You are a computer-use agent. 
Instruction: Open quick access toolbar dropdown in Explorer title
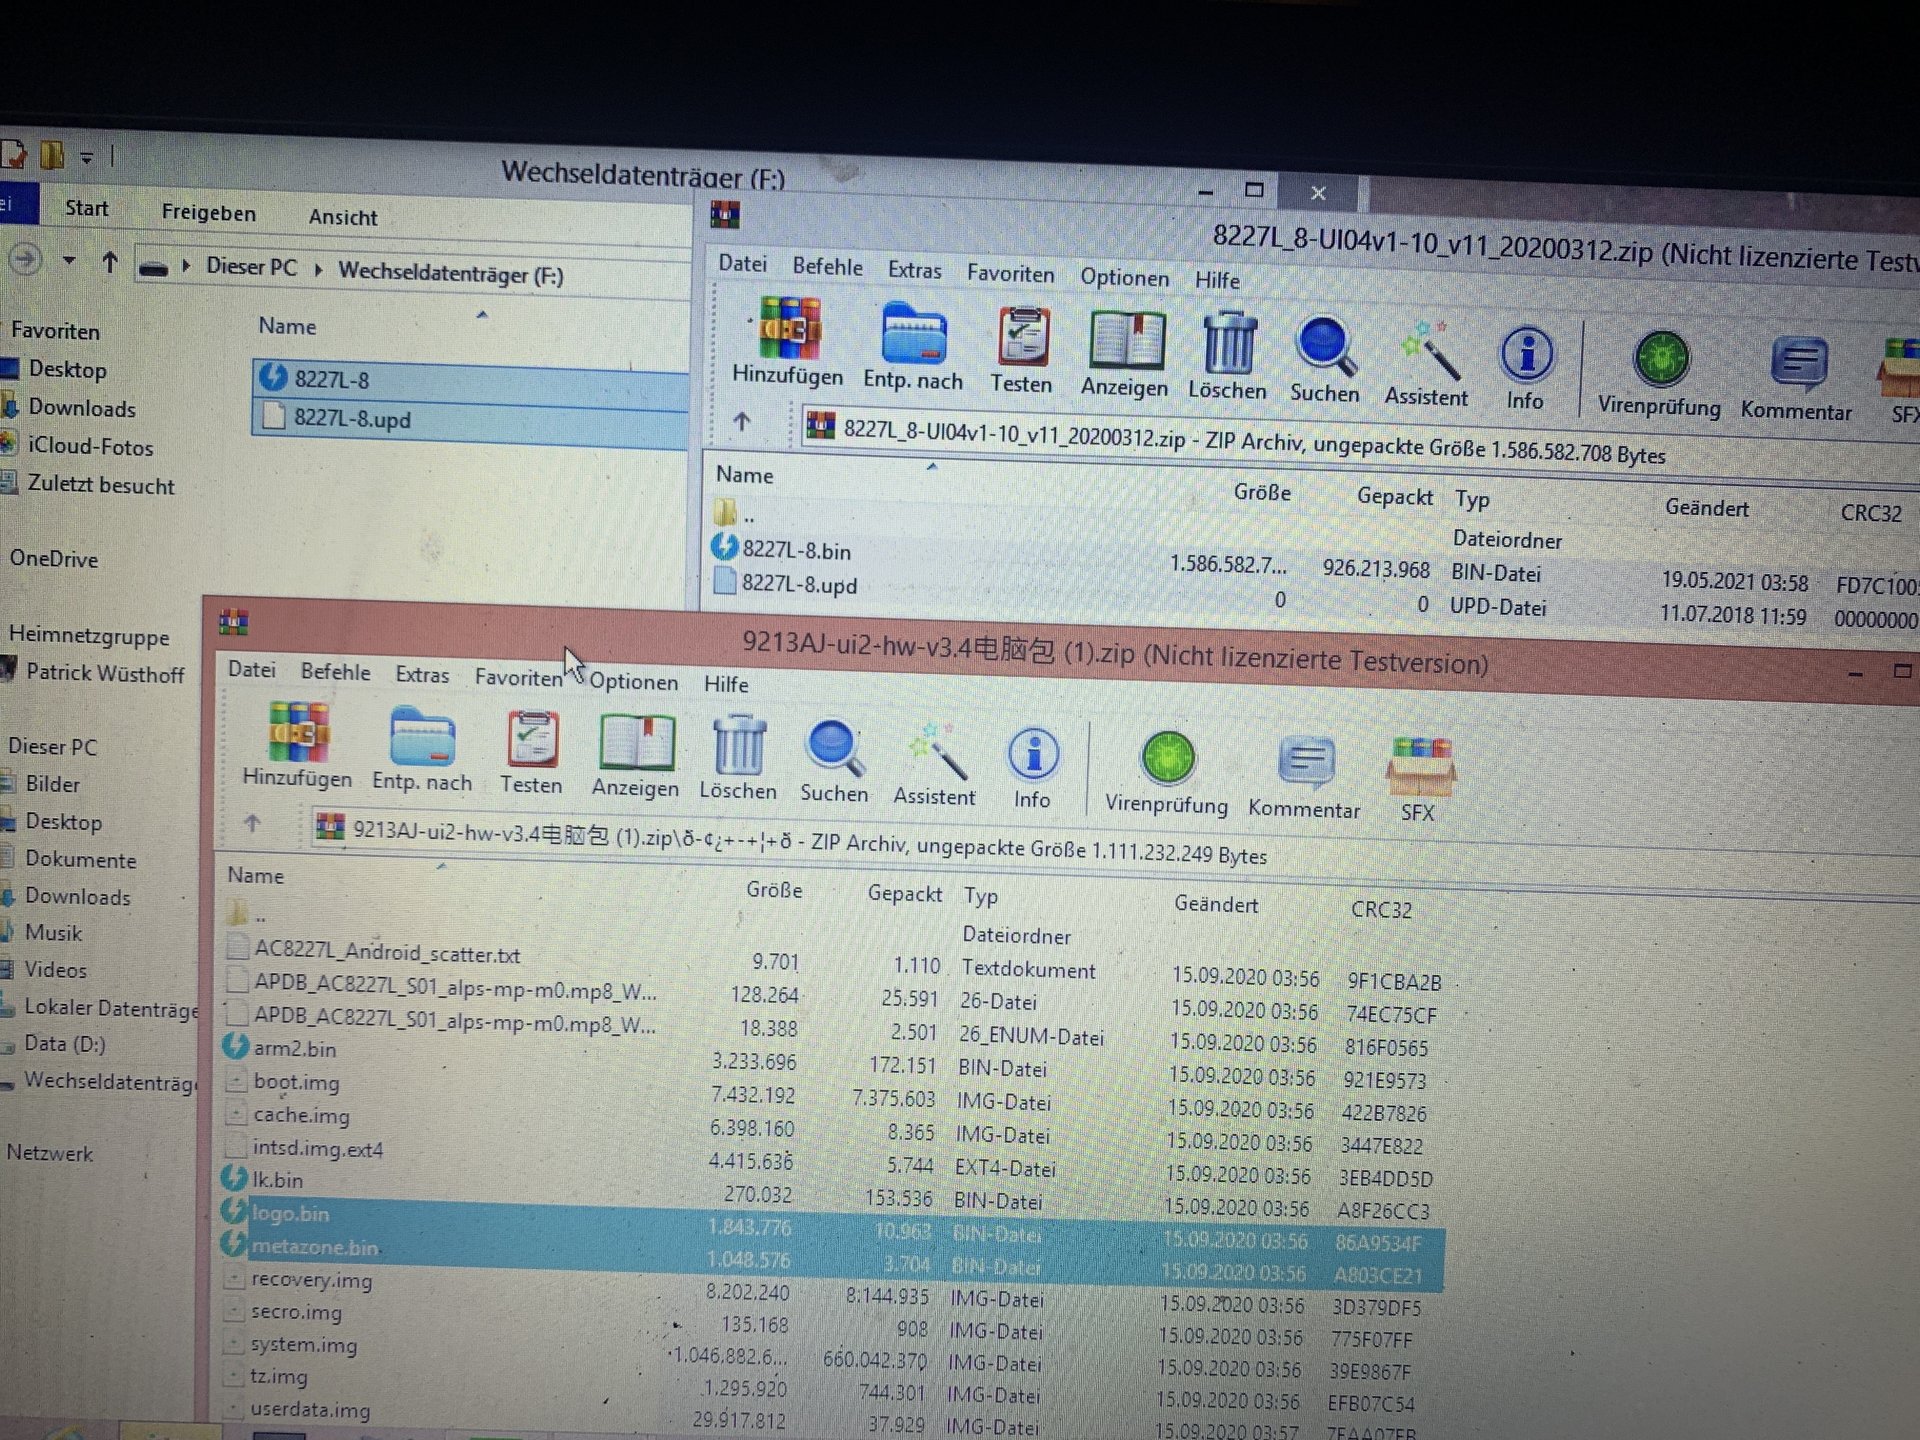click(x=87, y=157)
